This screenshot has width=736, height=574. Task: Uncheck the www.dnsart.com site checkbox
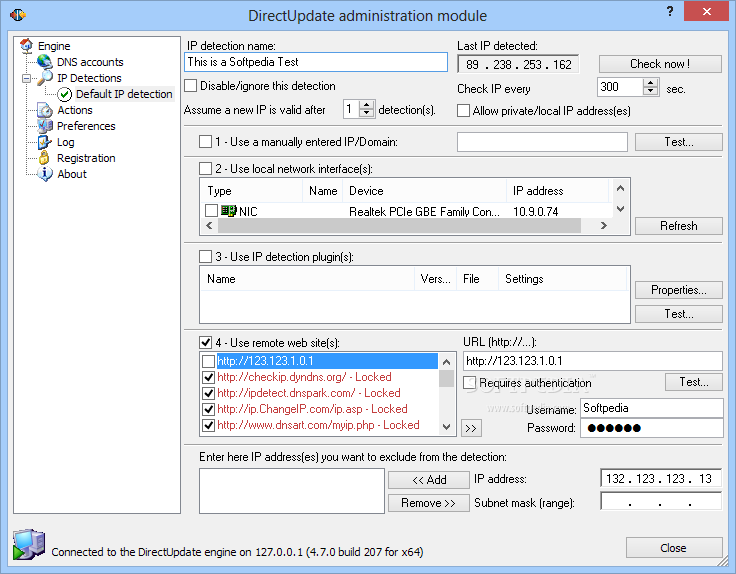coord(208,425)
